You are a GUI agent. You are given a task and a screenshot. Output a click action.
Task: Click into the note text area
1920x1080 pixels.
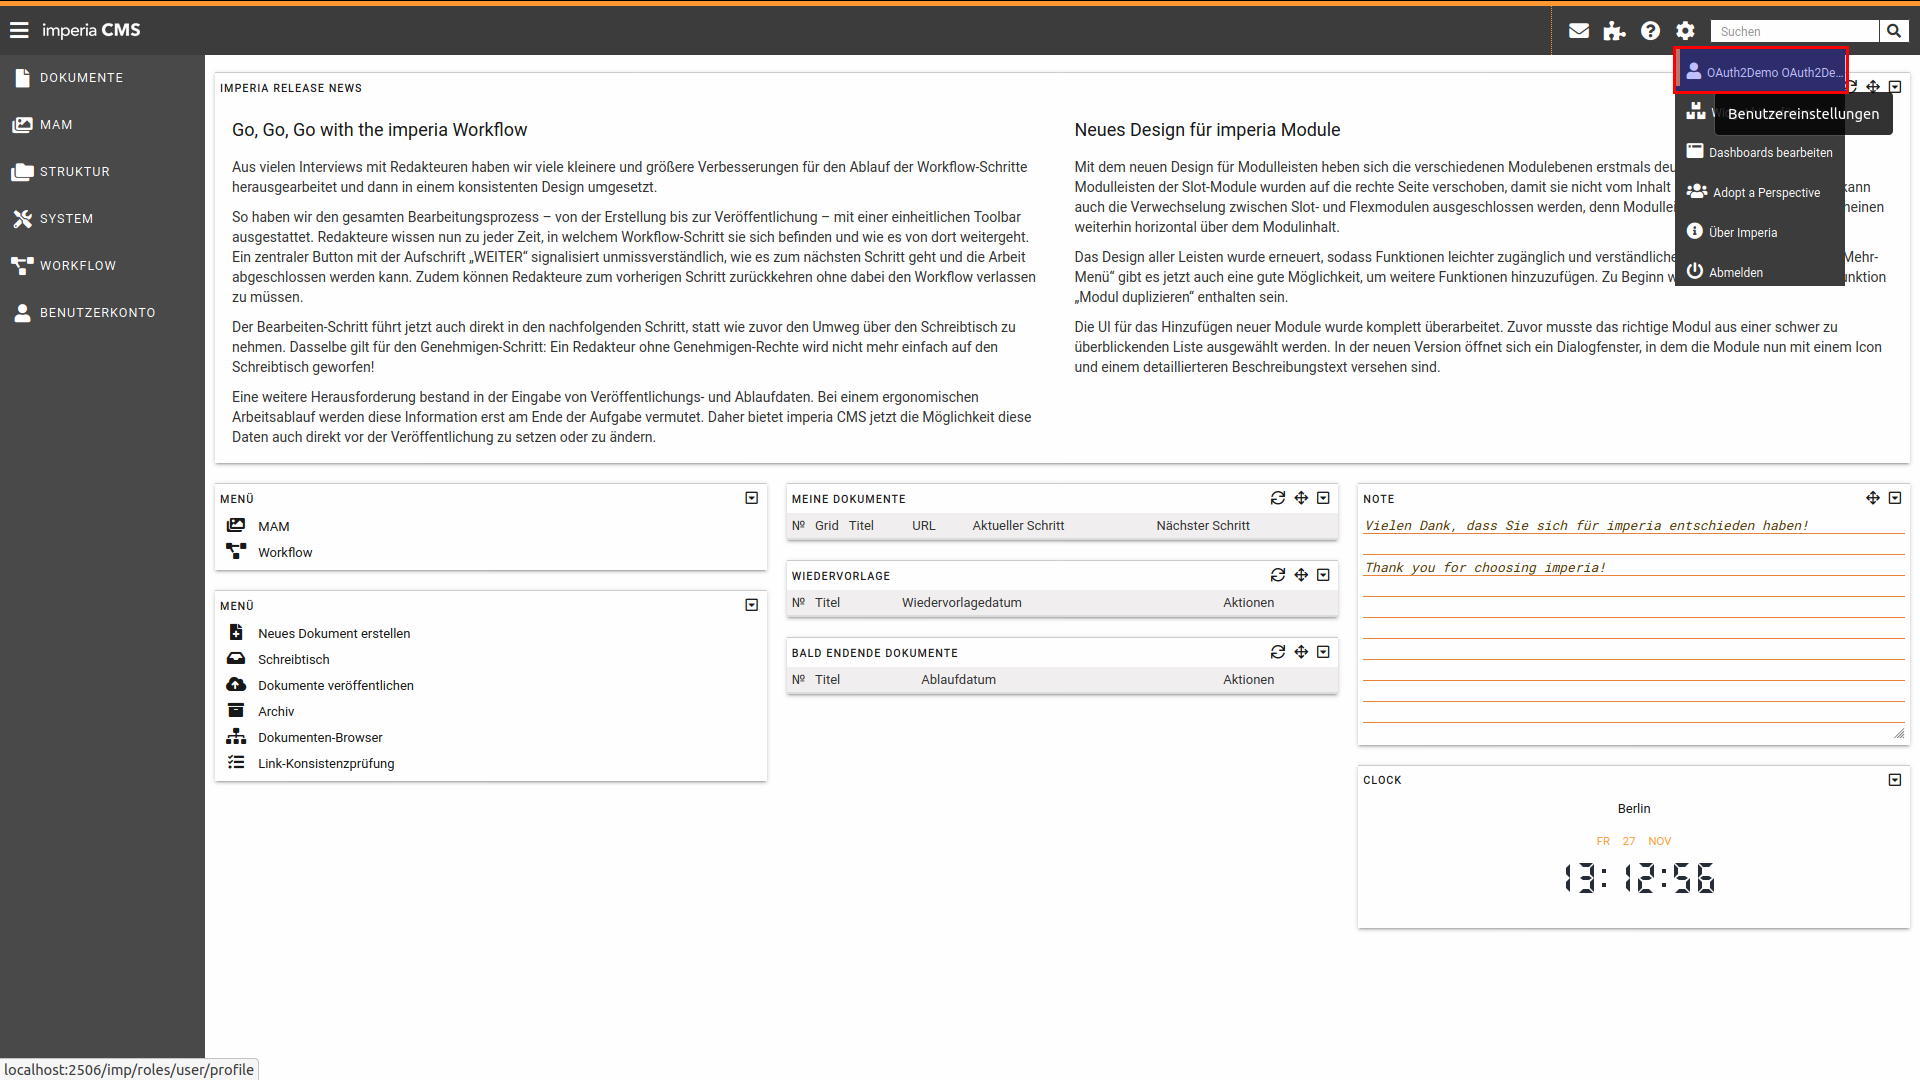[1633, 628]
